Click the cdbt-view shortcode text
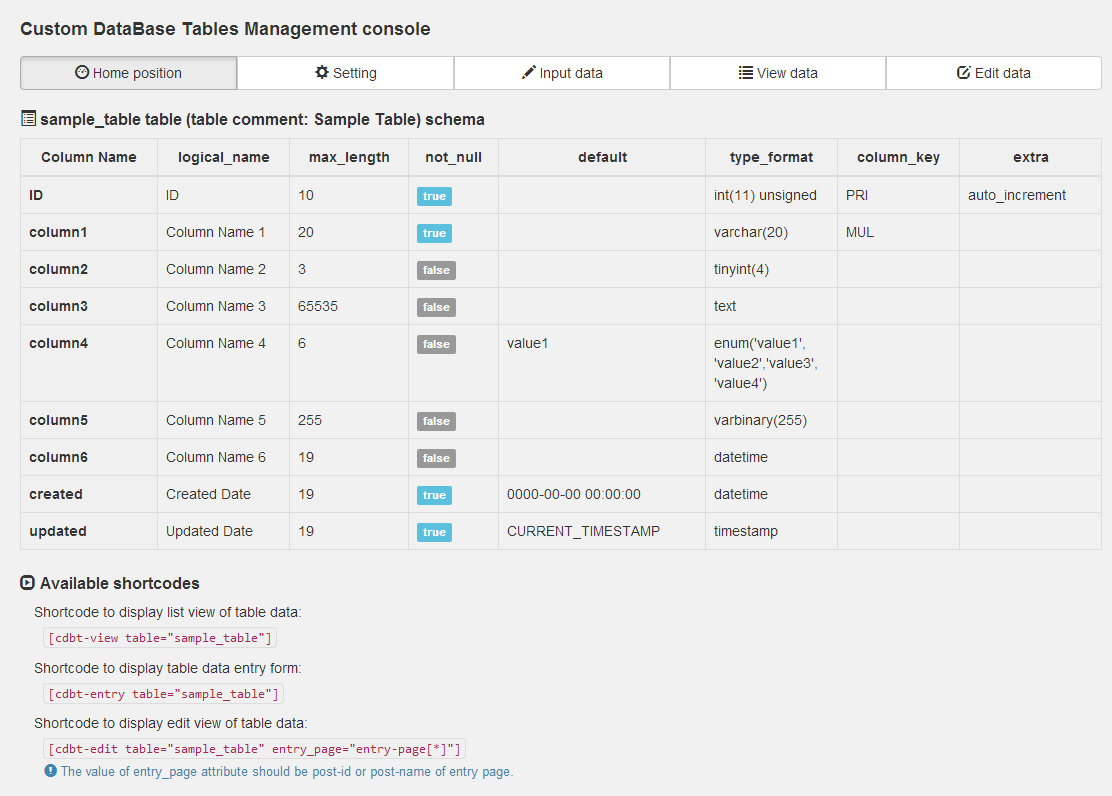This screenshot has width=1112, height=796. tap(159, 638)
